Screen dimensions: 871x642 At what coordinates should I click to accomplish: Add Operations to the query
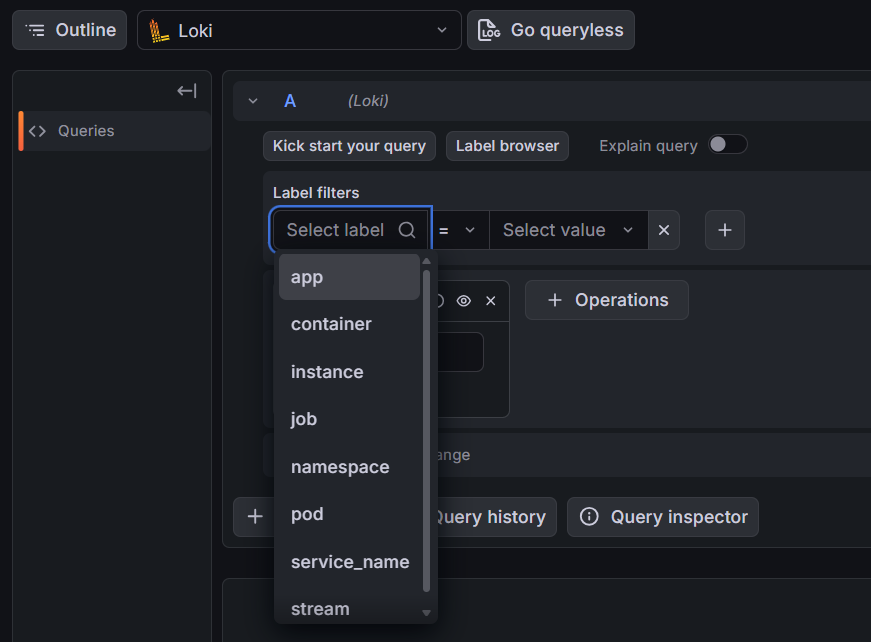607,300
